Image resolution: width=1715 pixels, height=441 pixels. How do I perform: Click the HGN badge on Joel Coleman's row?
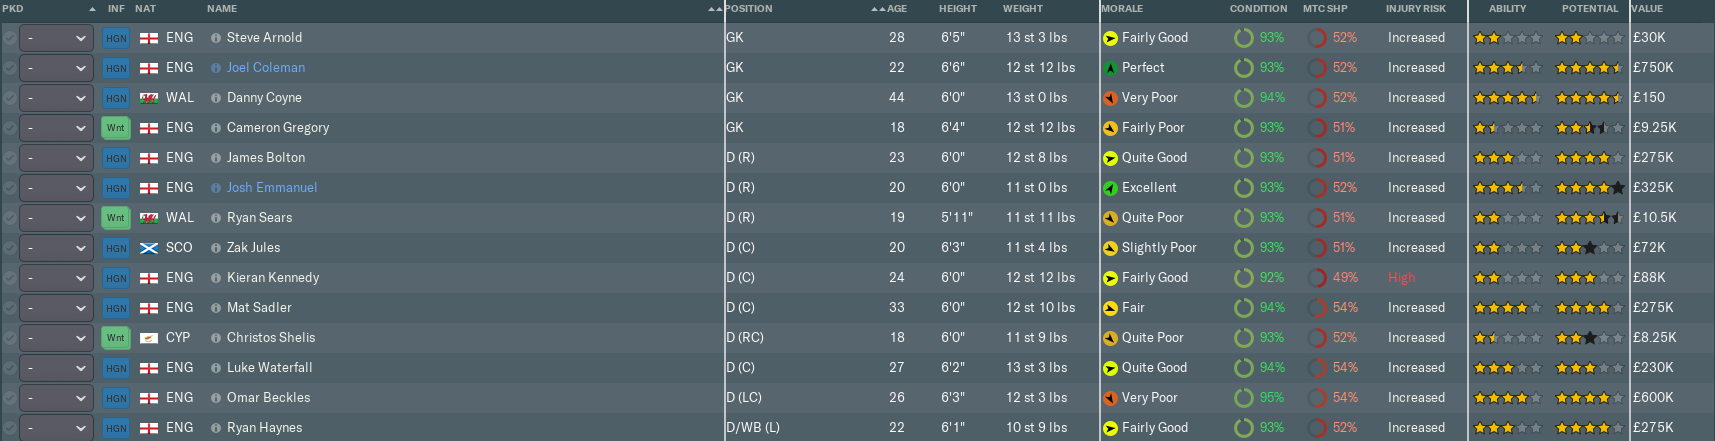pos(116,68)
